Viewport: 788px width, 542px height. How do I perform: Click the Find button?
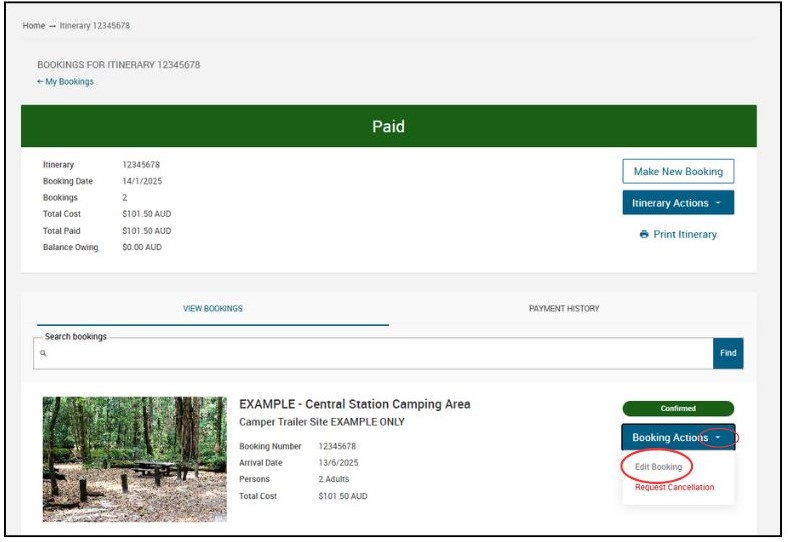[728, 353]
